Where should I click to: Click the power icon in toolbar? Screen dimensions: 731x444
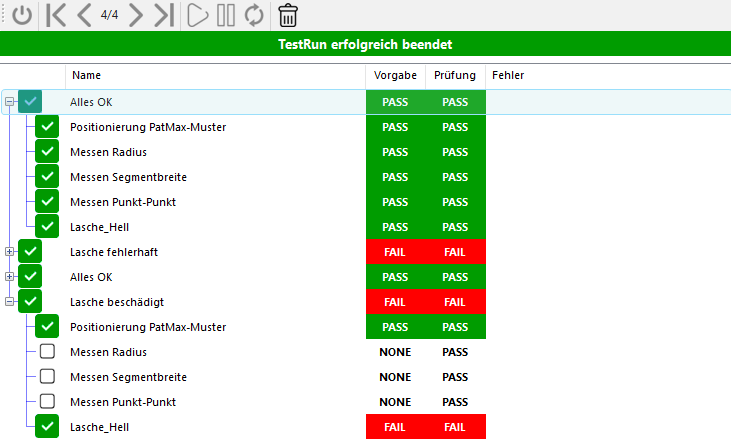click(21, 15)
